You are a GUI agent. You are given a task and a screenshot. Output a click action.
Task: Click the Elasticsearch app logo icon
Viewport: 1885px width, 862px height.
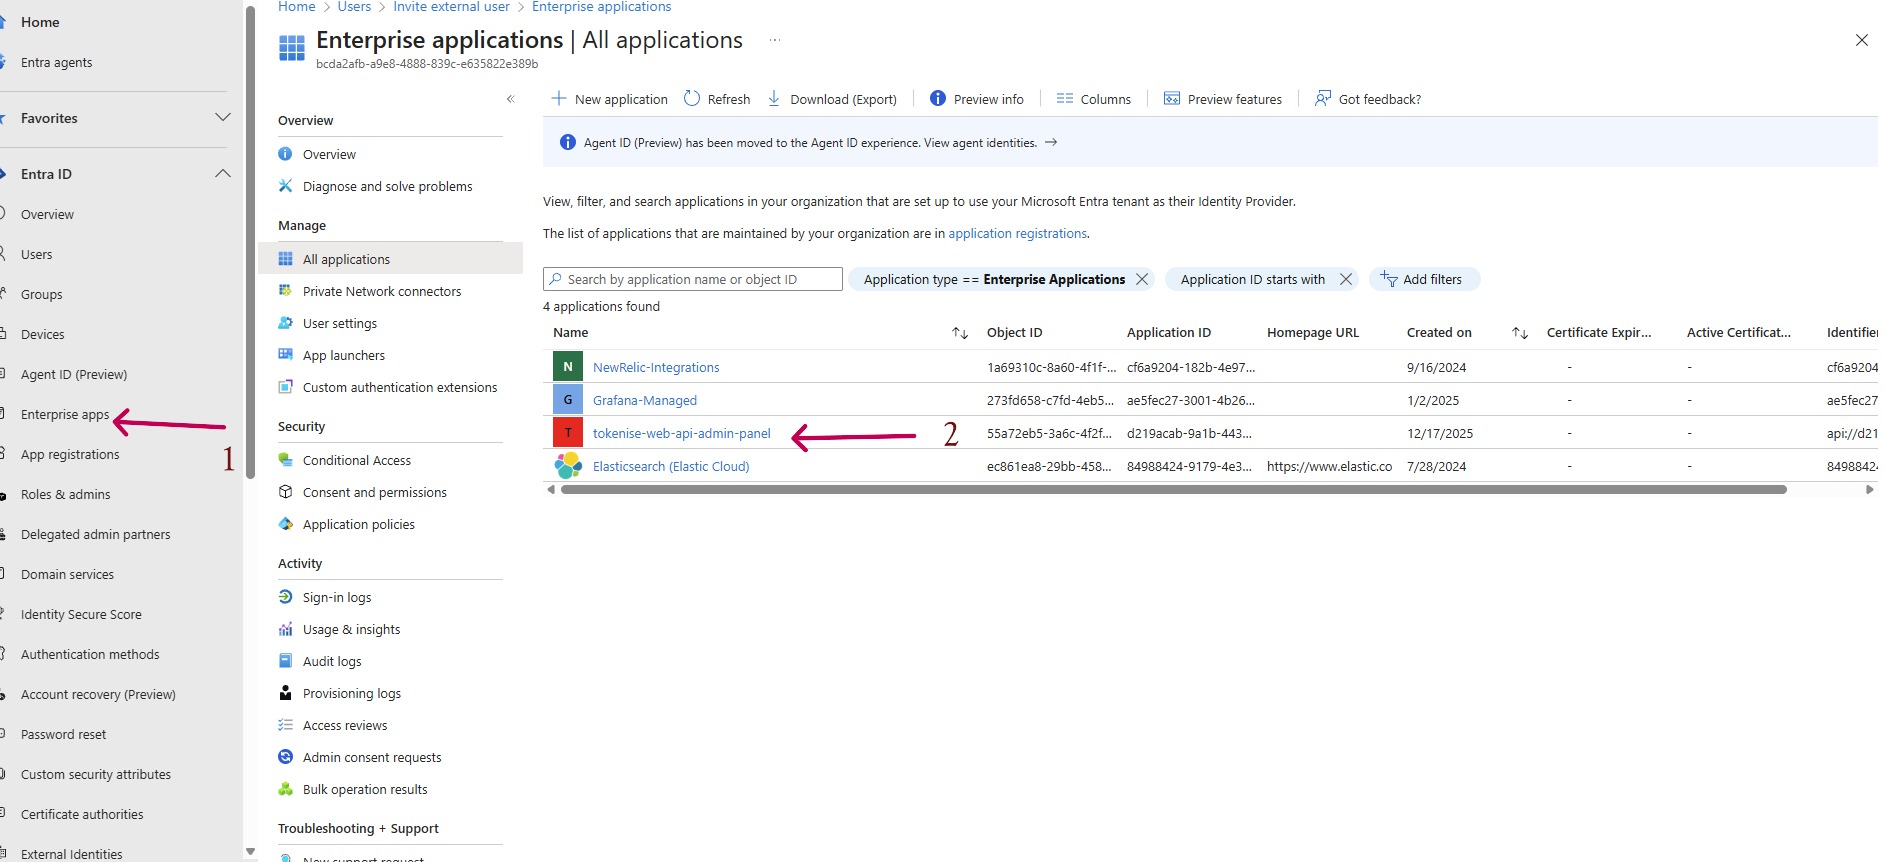pyautogui.click(x=568, y=466)
